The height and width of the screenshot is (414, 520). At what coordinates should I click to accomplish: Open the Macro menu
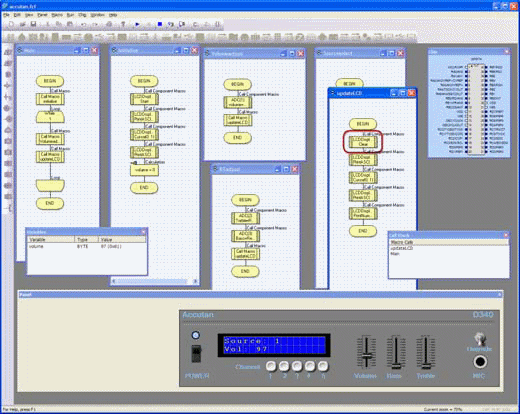click(x=57, y=15)
